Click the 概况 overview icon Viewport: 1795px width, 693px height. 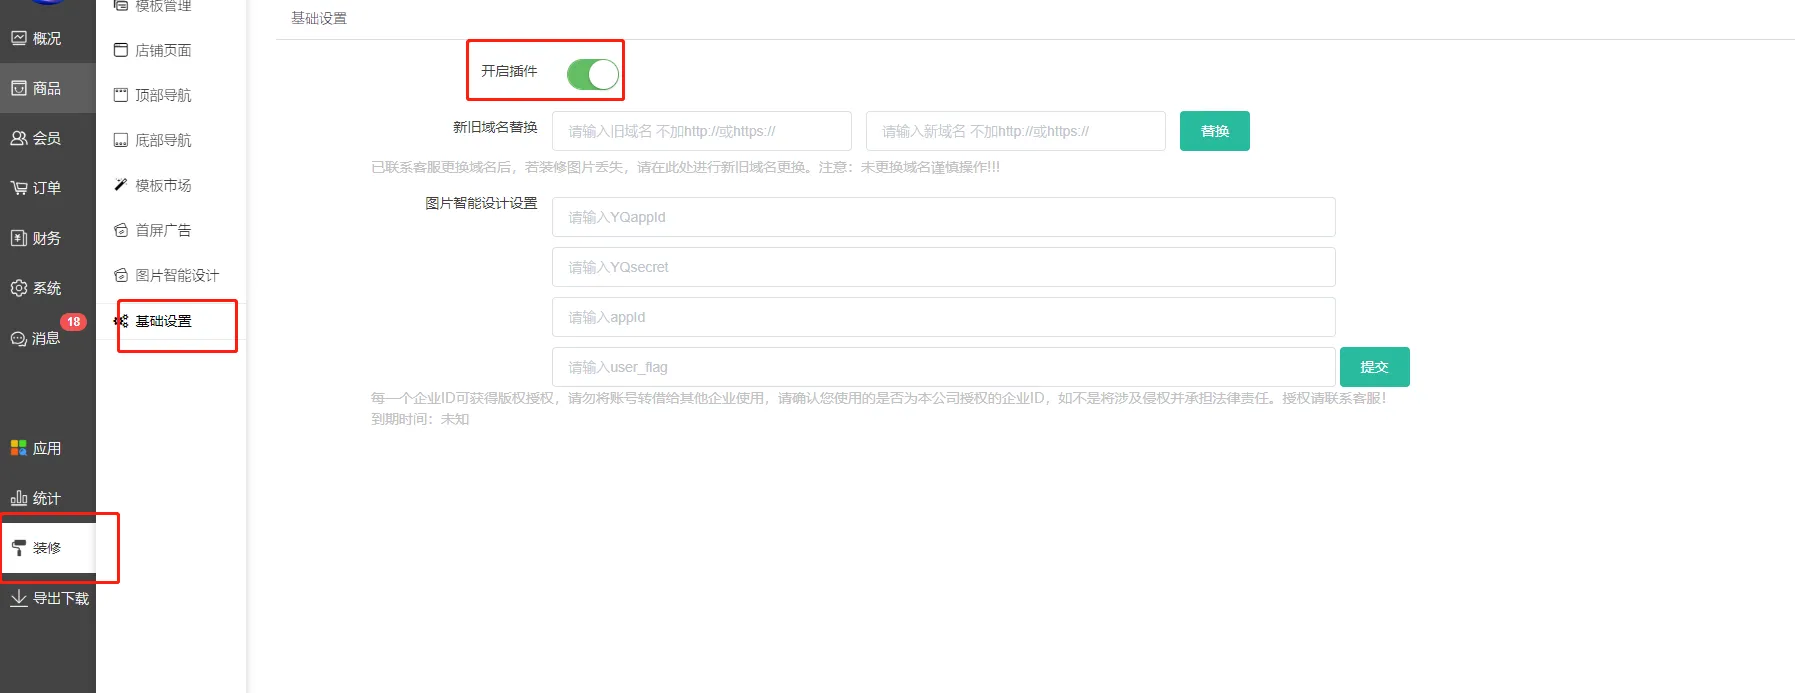click(19, 38)
